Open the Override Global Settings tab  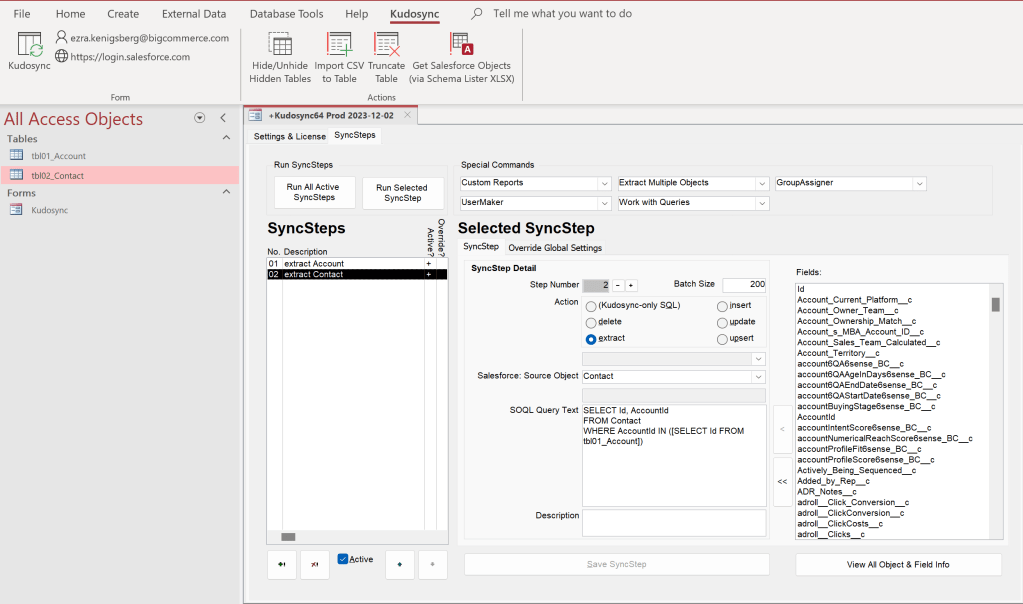tap(555, 248)
